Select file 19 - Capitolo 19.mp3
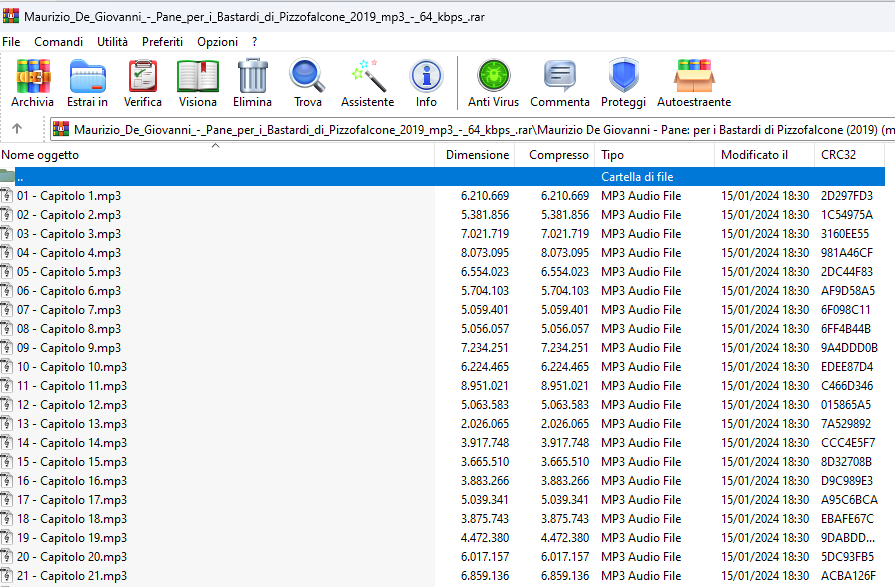This screenshot has width=895, height=587. [442, 537]
